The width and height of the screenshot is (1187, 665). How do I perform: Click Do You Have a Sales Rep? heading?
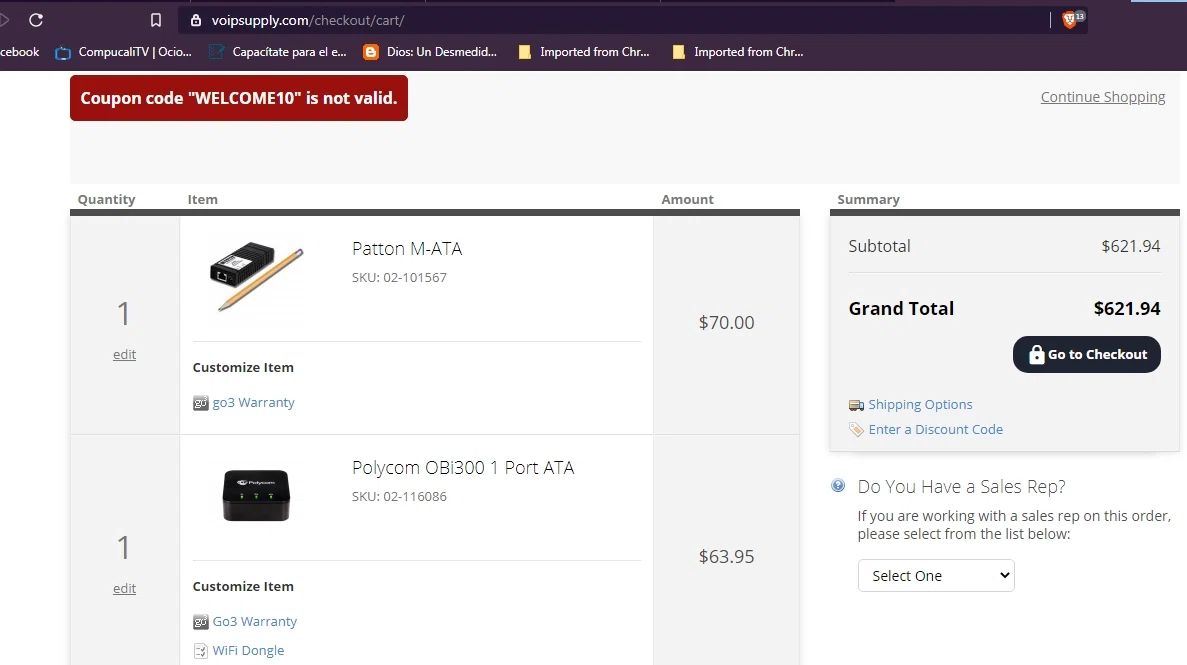(961, 486)
